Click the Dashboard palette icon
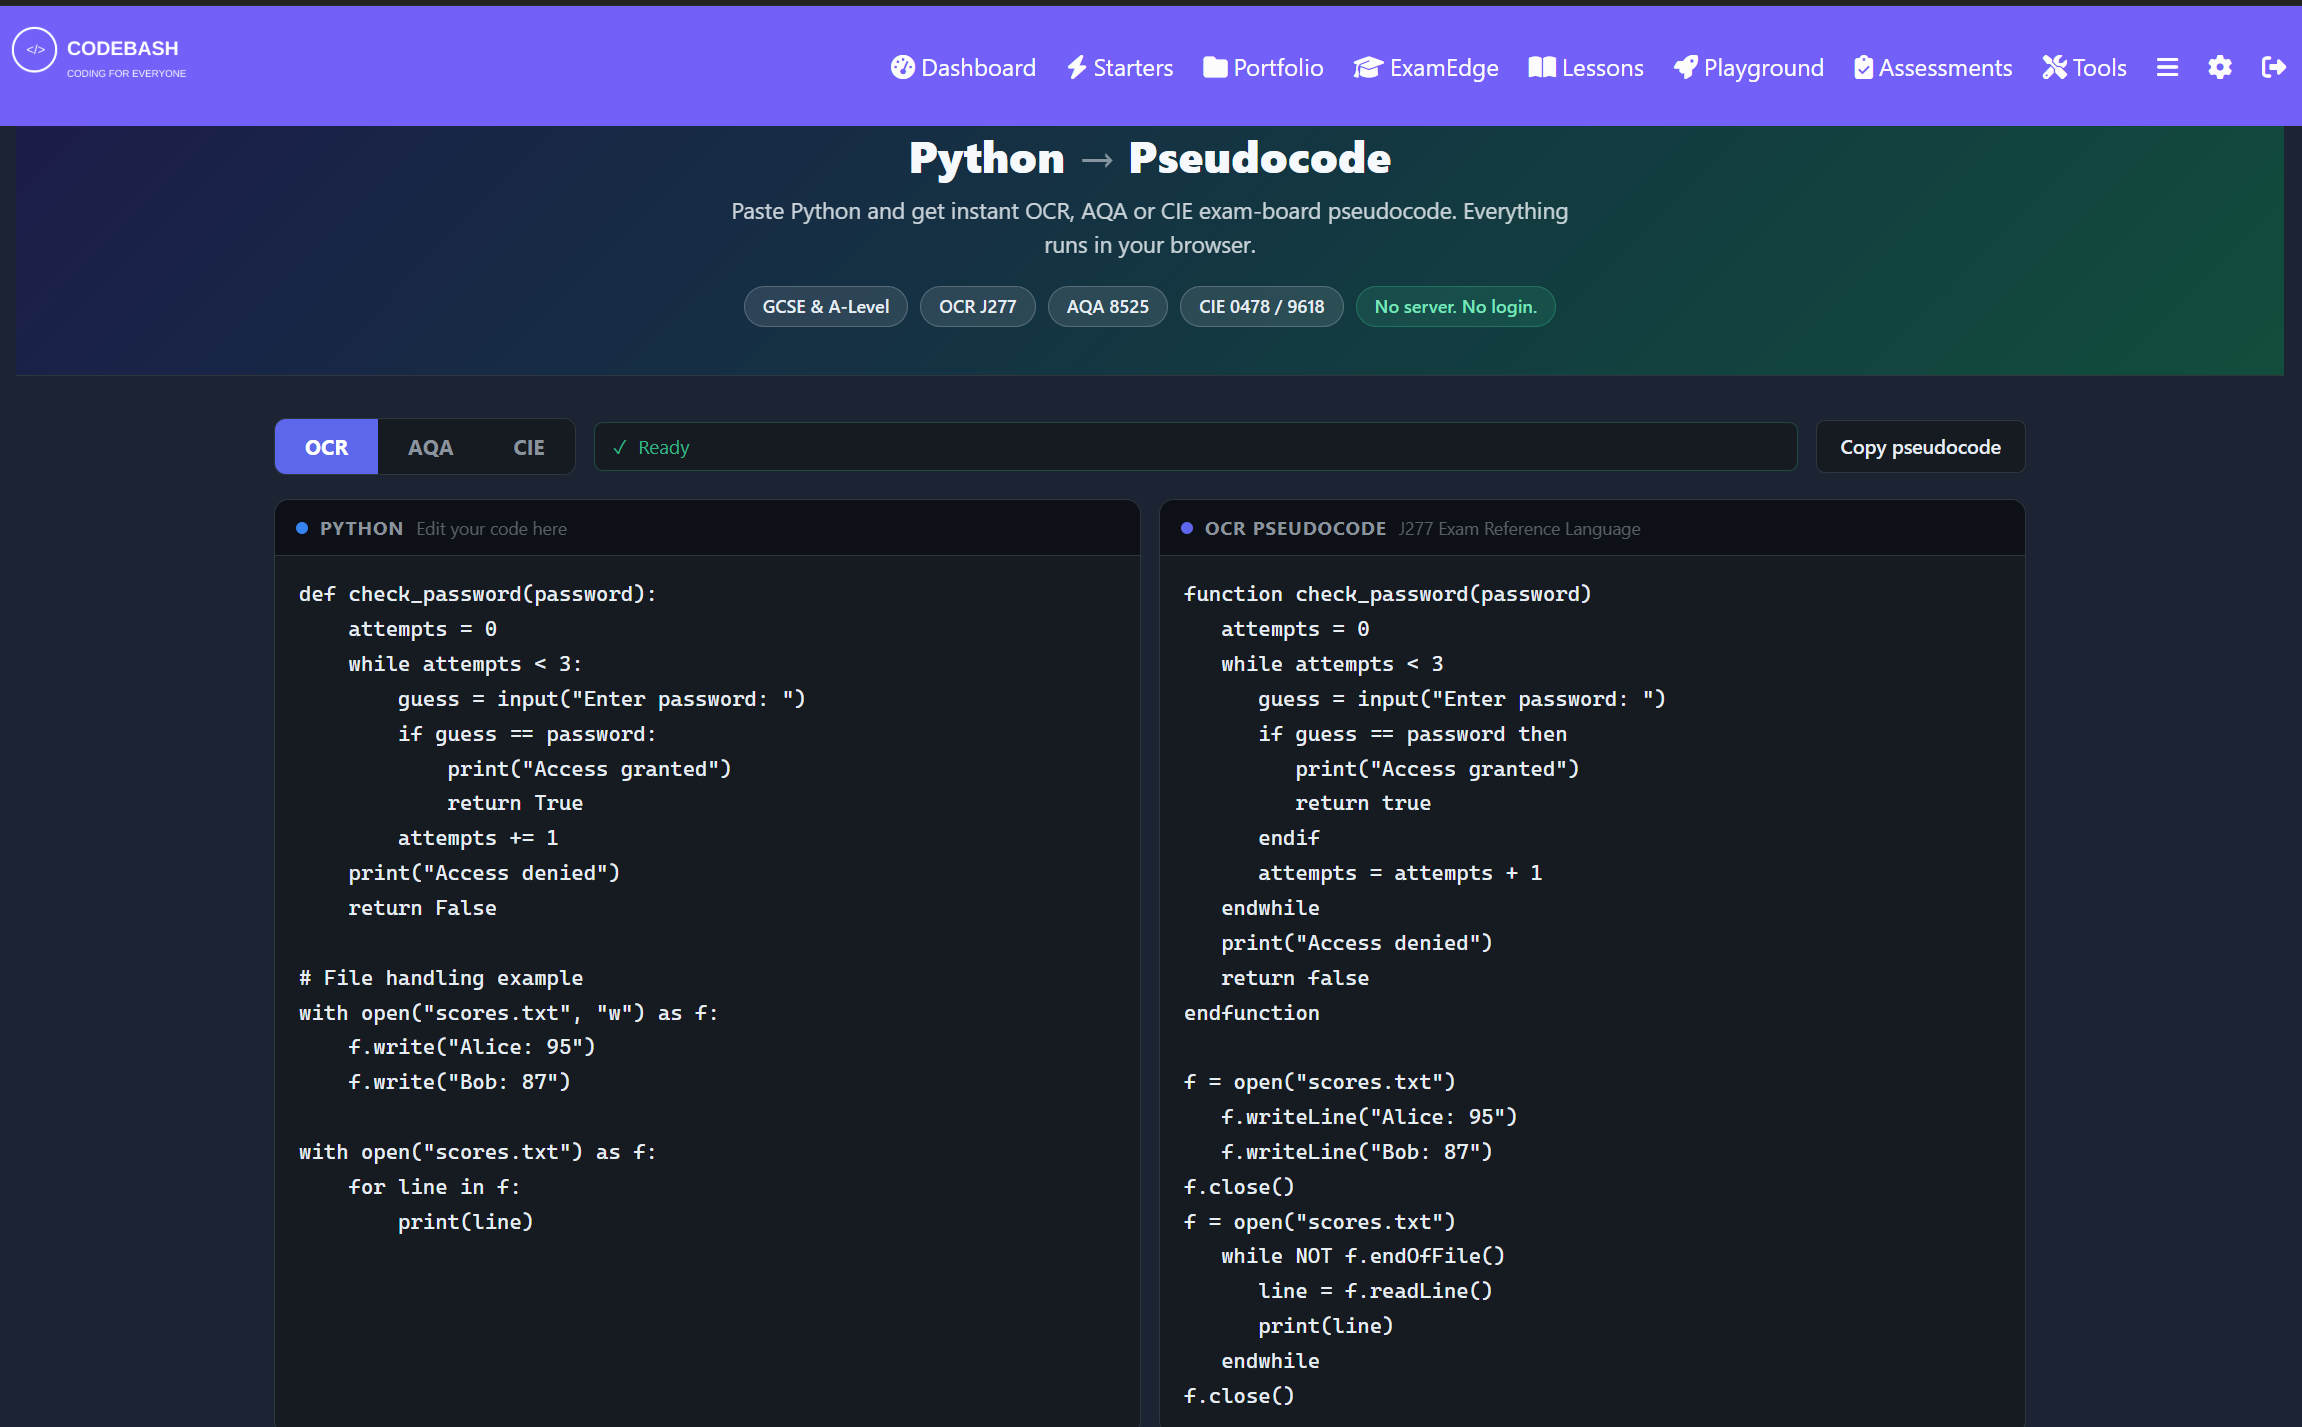Viewport: 2302px width, 1427px height. (x=903, y=67)
